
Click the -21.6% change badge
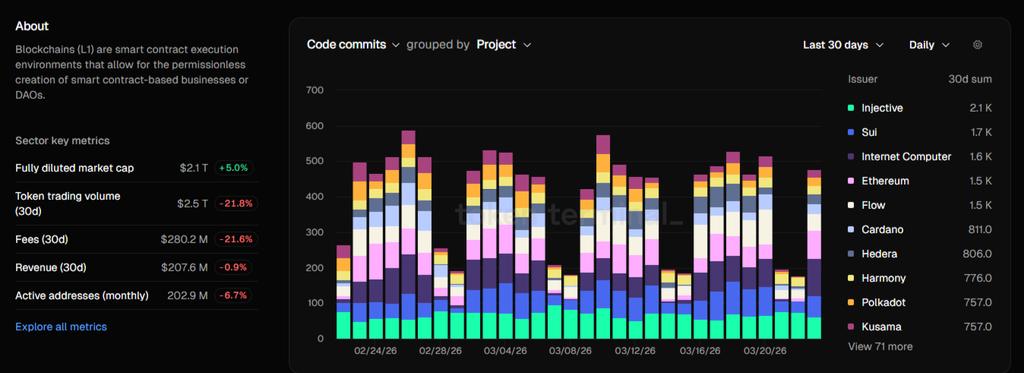pos(236,240)
